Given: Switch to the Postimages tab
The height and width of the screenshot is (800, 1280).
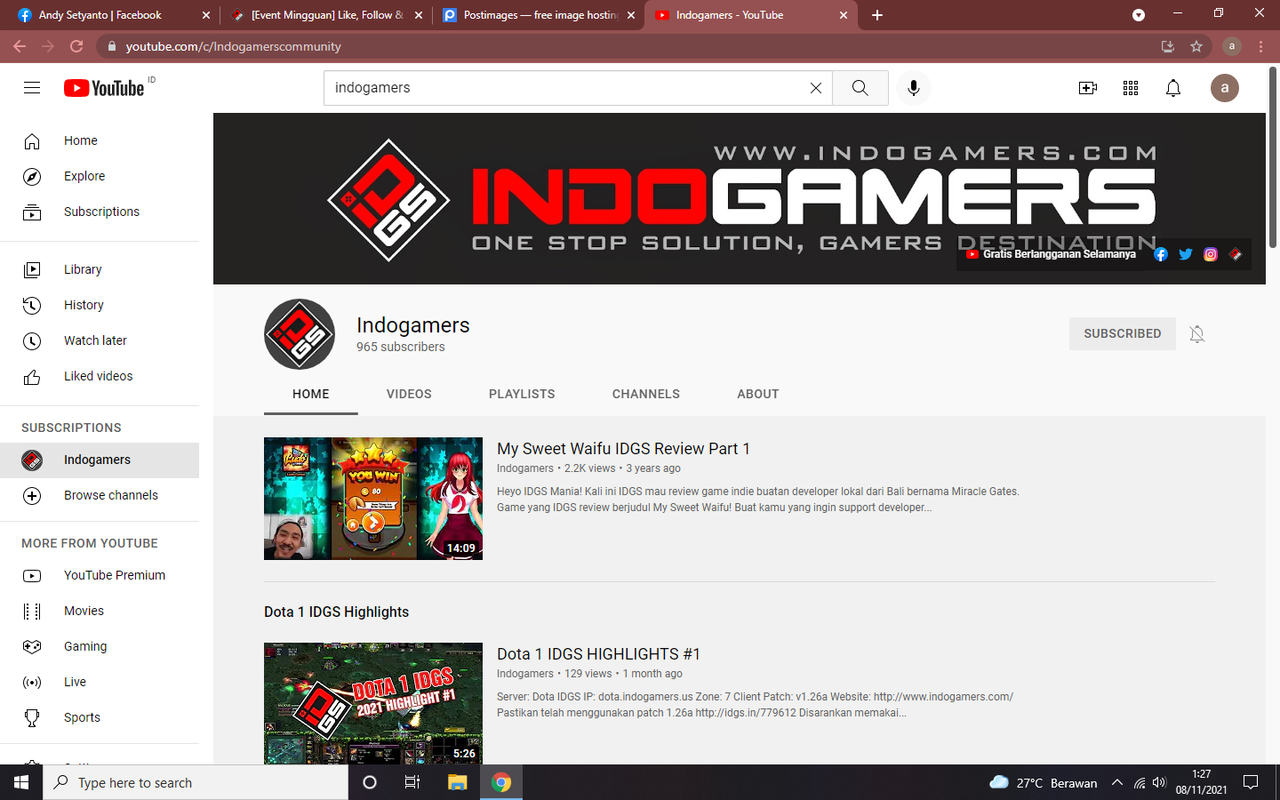Looking at the screenshot, I should click(x=540, y=15).
